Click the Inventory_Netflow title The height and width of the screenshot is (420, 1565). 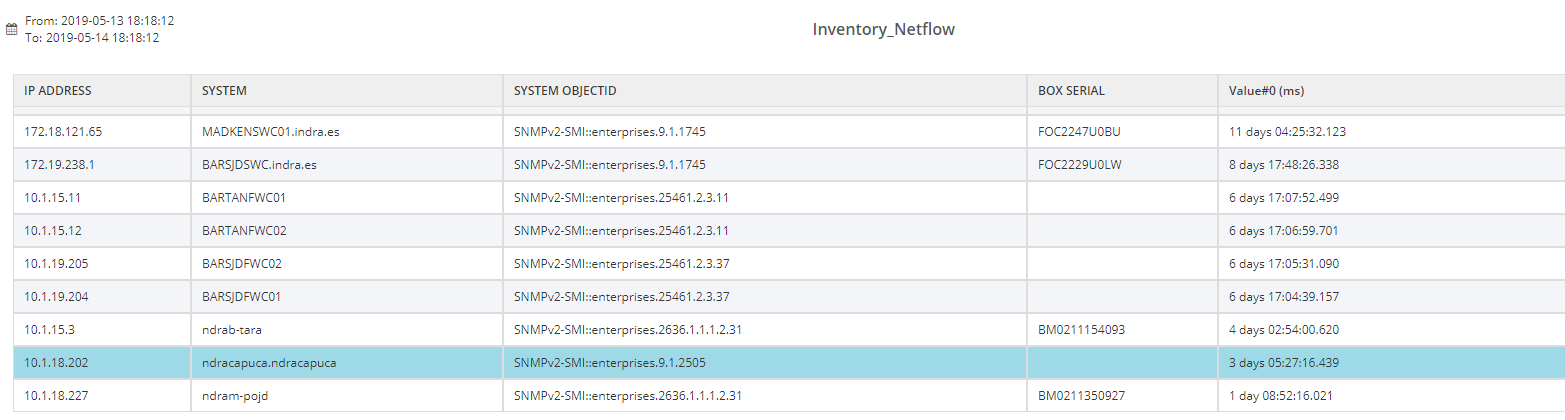883,30
